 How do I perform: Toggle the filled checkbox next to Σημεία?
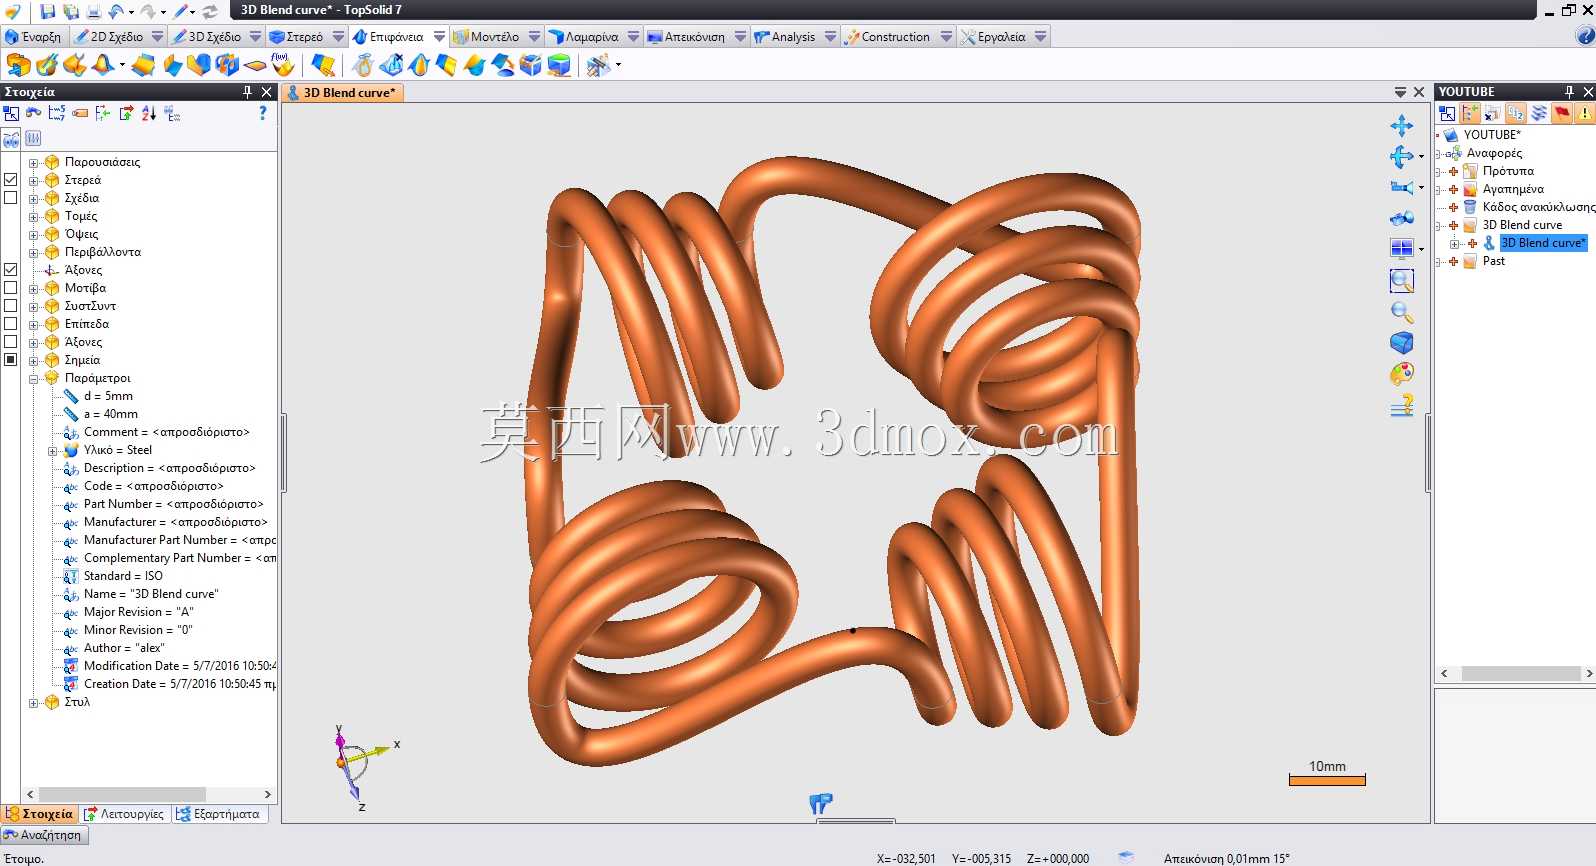(11, 360)
